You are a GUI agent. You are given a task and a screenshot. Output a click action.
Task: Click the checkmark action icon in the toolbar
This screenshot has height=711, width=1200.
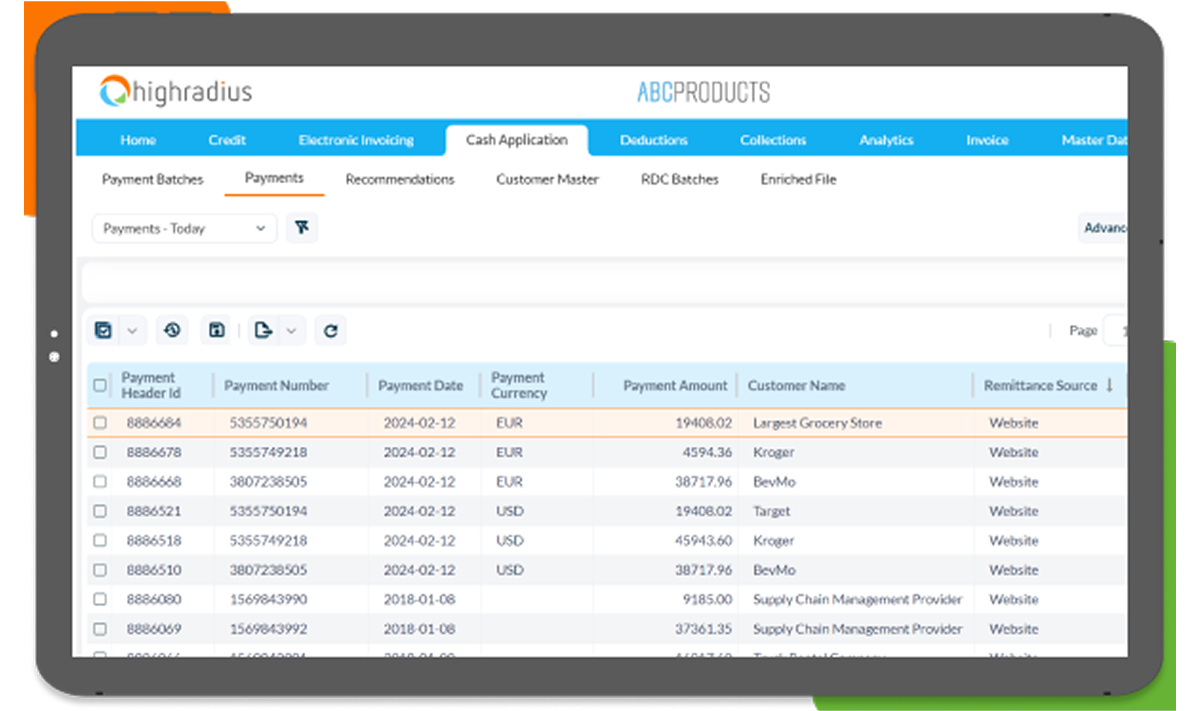(x=104, y=330)
